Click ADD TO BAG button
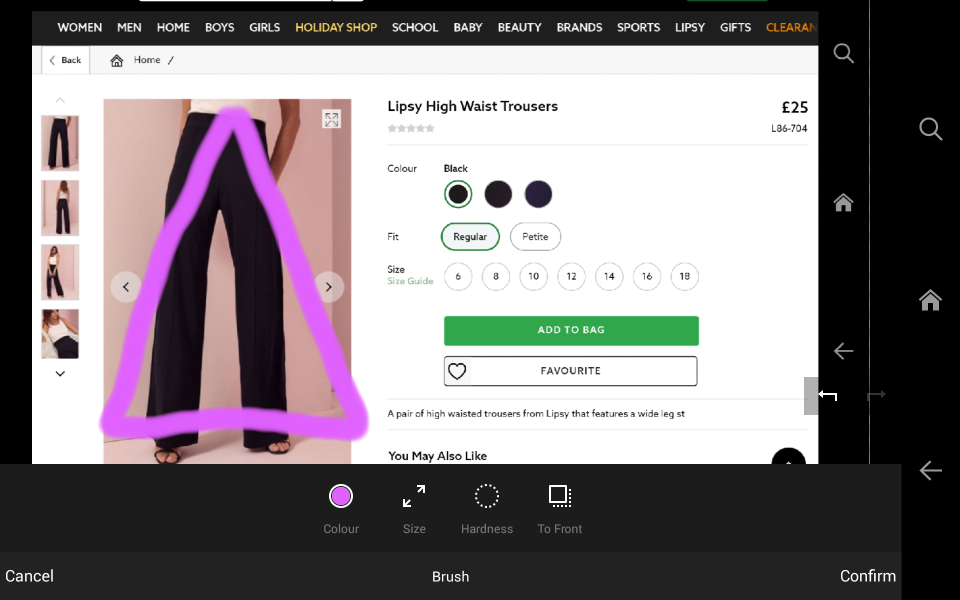 point(571,331)
